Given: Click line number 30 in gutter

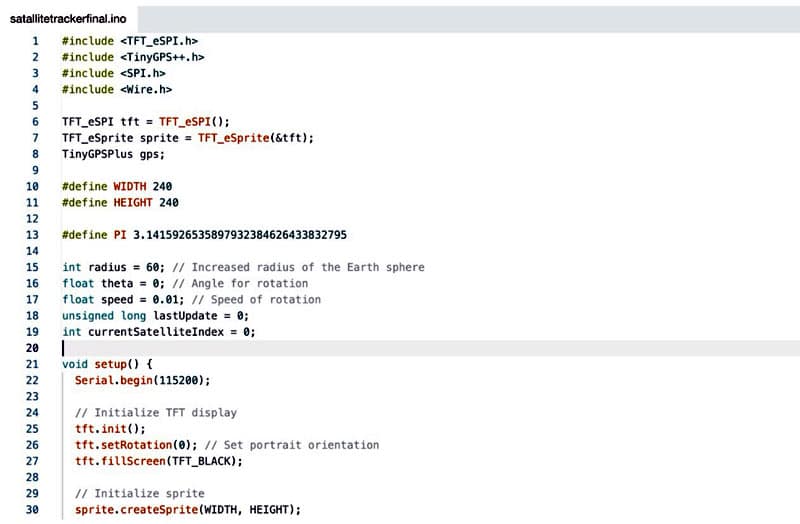Looking at the screenshot, I should [33, 510].
